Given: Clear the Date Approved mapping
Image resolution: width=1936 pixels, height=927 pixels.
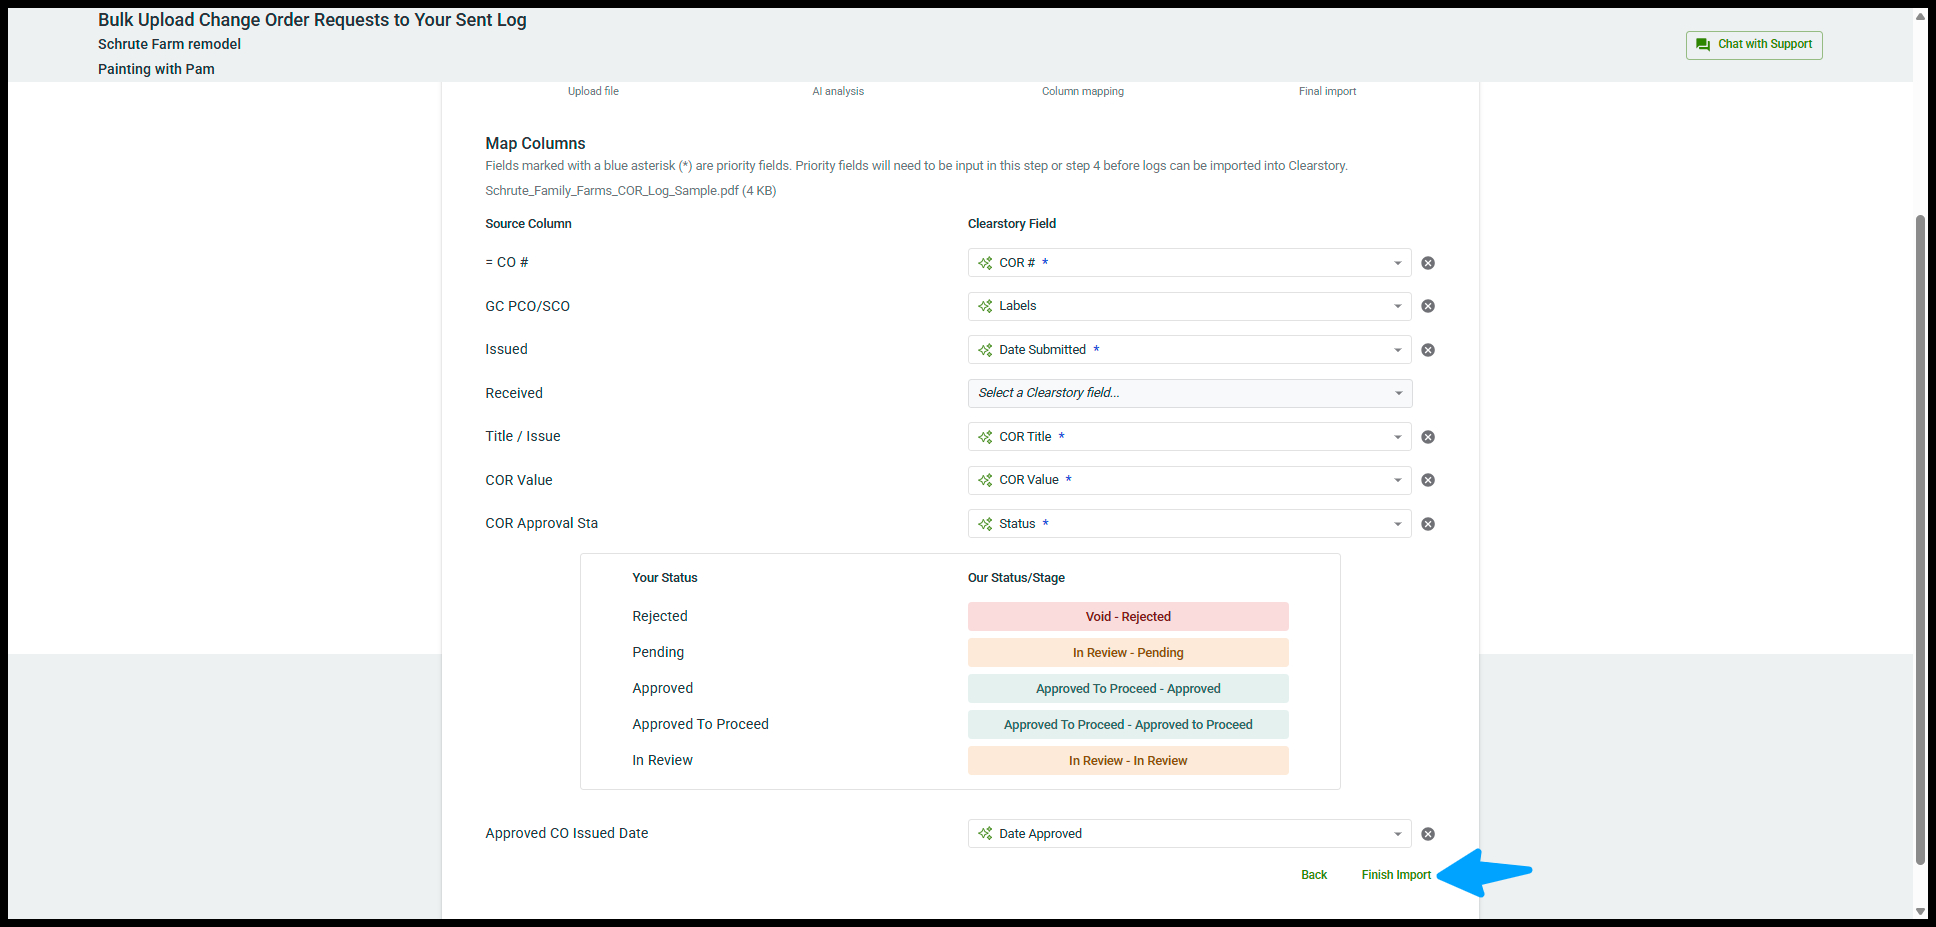Looking at the screenshot, I should (x=1428, y=834).
